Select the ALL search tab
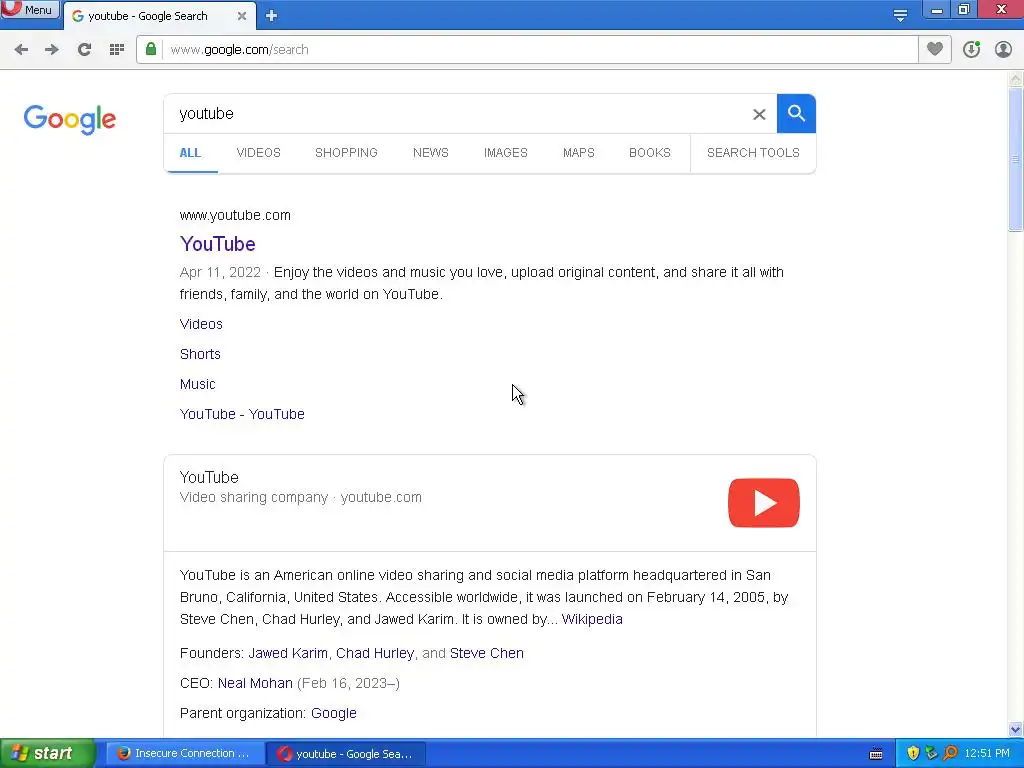Screen dimensions: 1024x768 [190, 153]
